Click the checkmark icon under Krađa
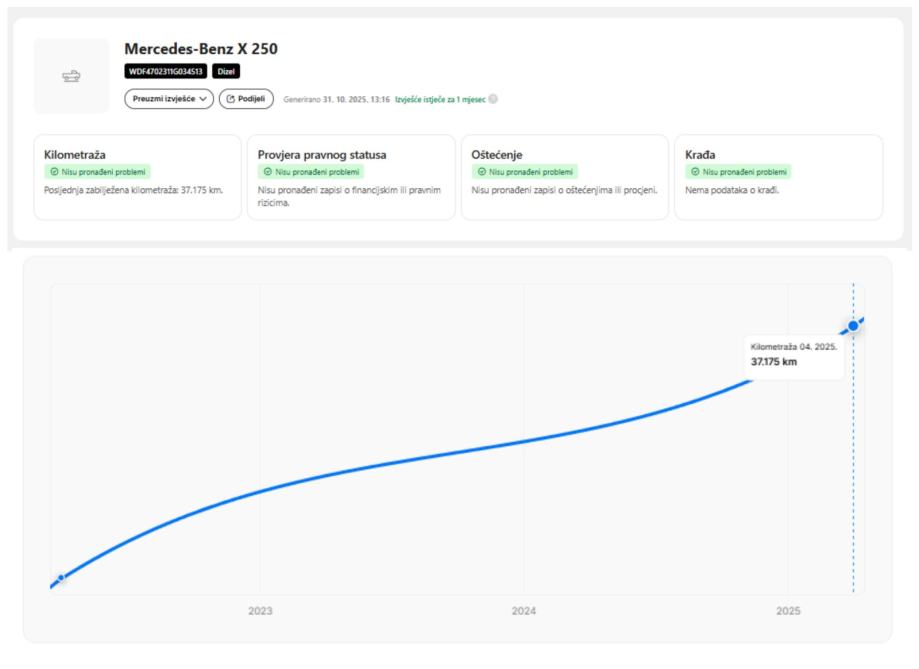 coord(695,172)
